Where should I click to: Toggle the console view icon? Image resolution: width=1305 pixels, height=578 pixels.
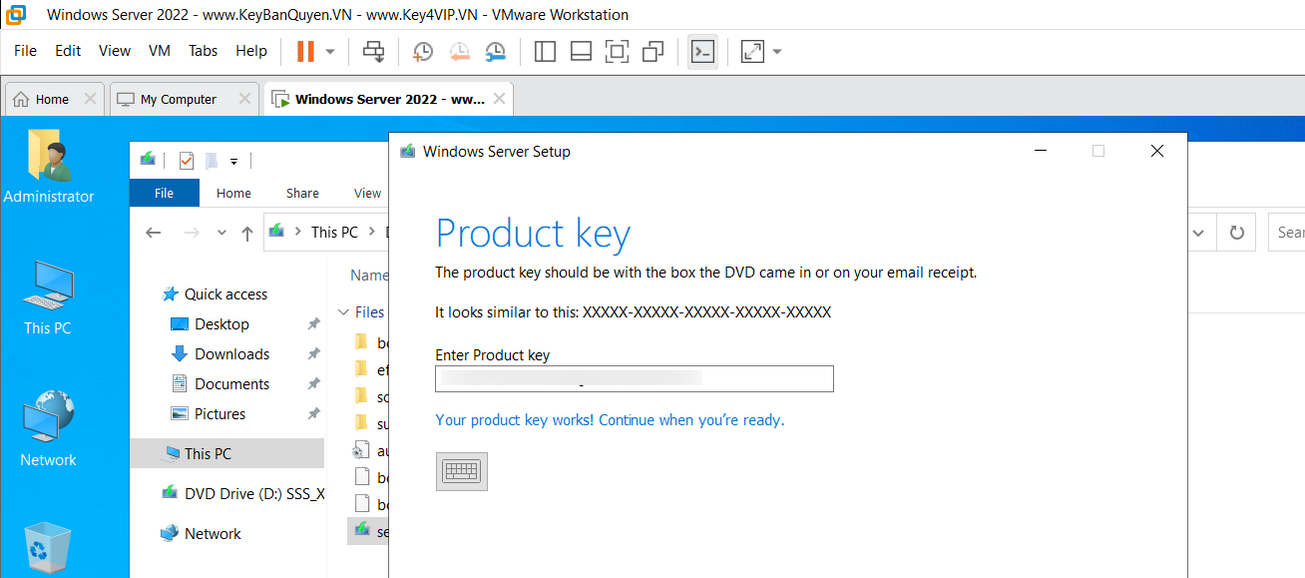point(703,51)
